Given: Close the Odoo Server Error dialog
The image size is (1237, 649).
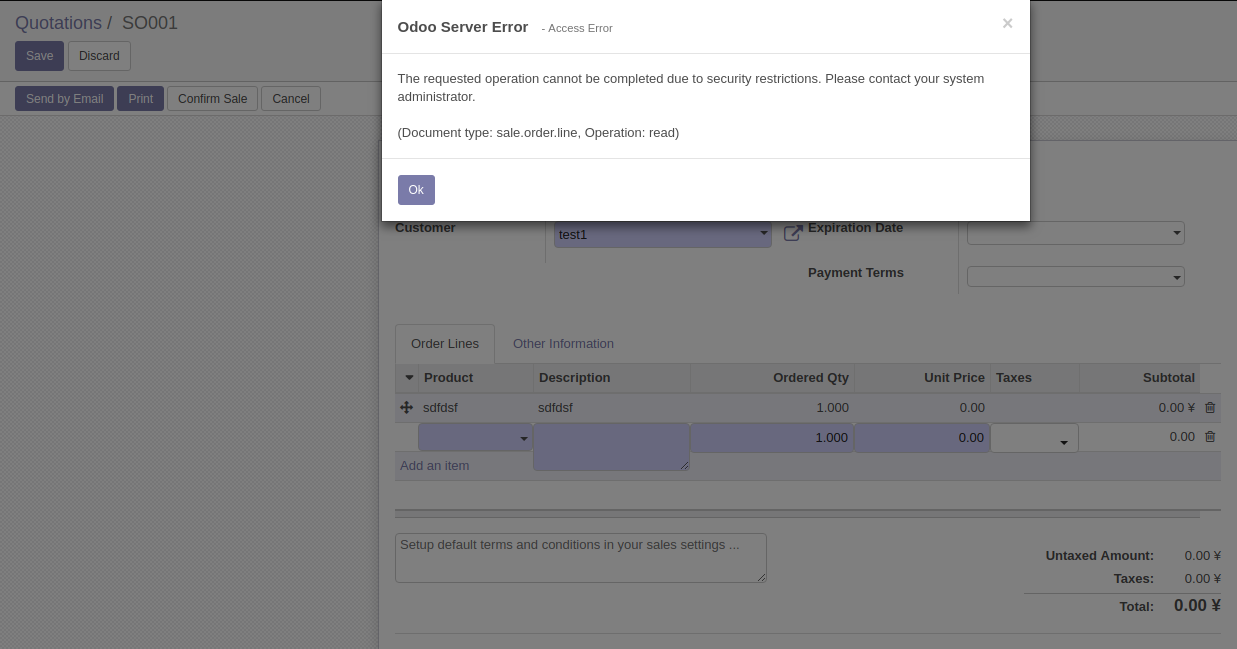Looking at the screenshot, I should click(1007, 23).
